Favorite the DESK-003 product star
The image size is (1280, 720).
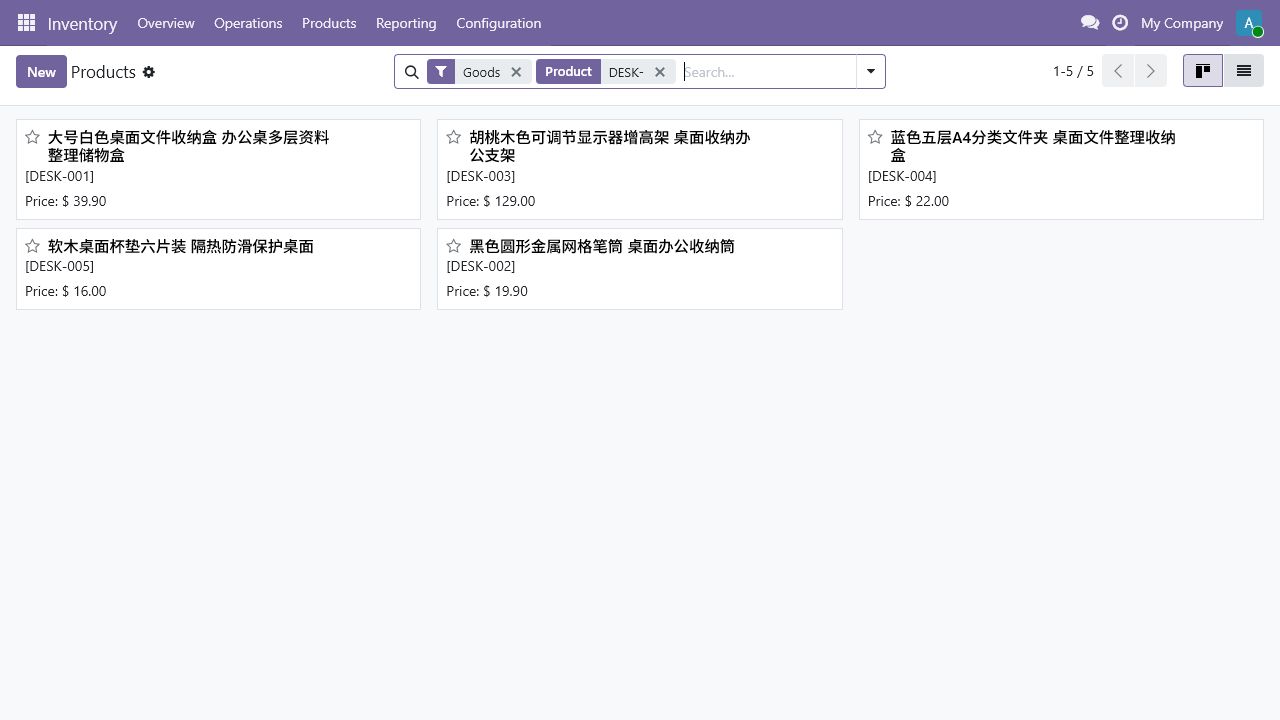coord(453,137)
